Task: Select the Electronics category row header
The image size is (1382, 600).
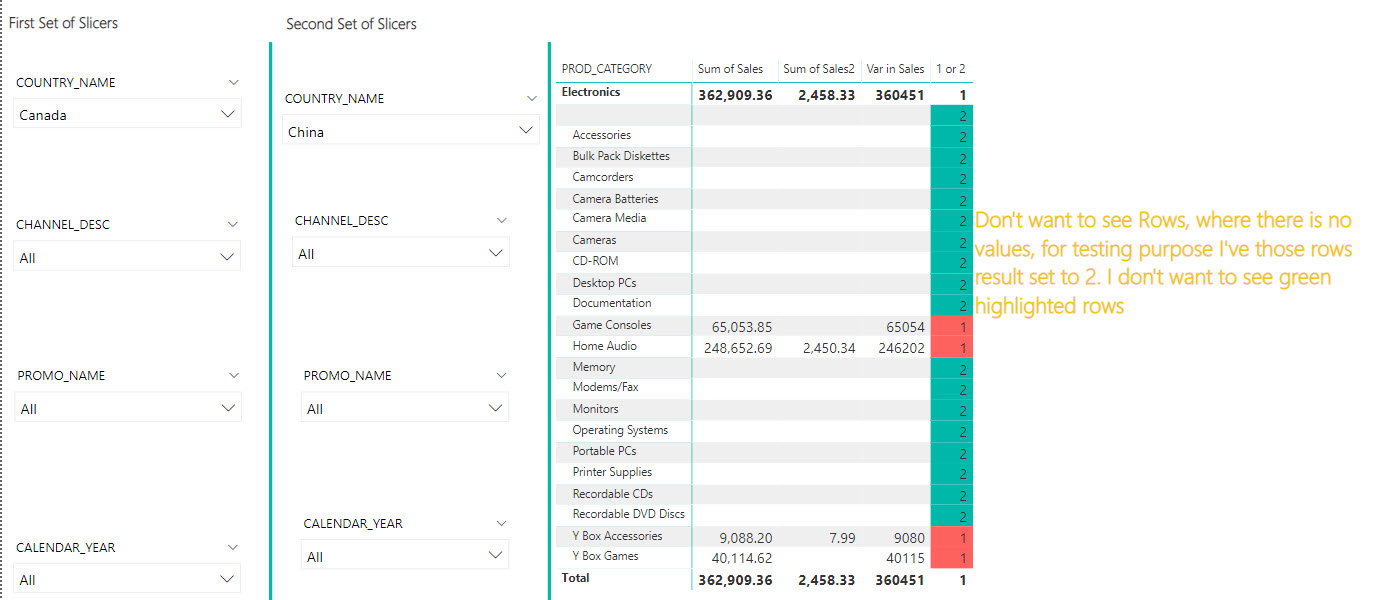Action: coord(591,92)
